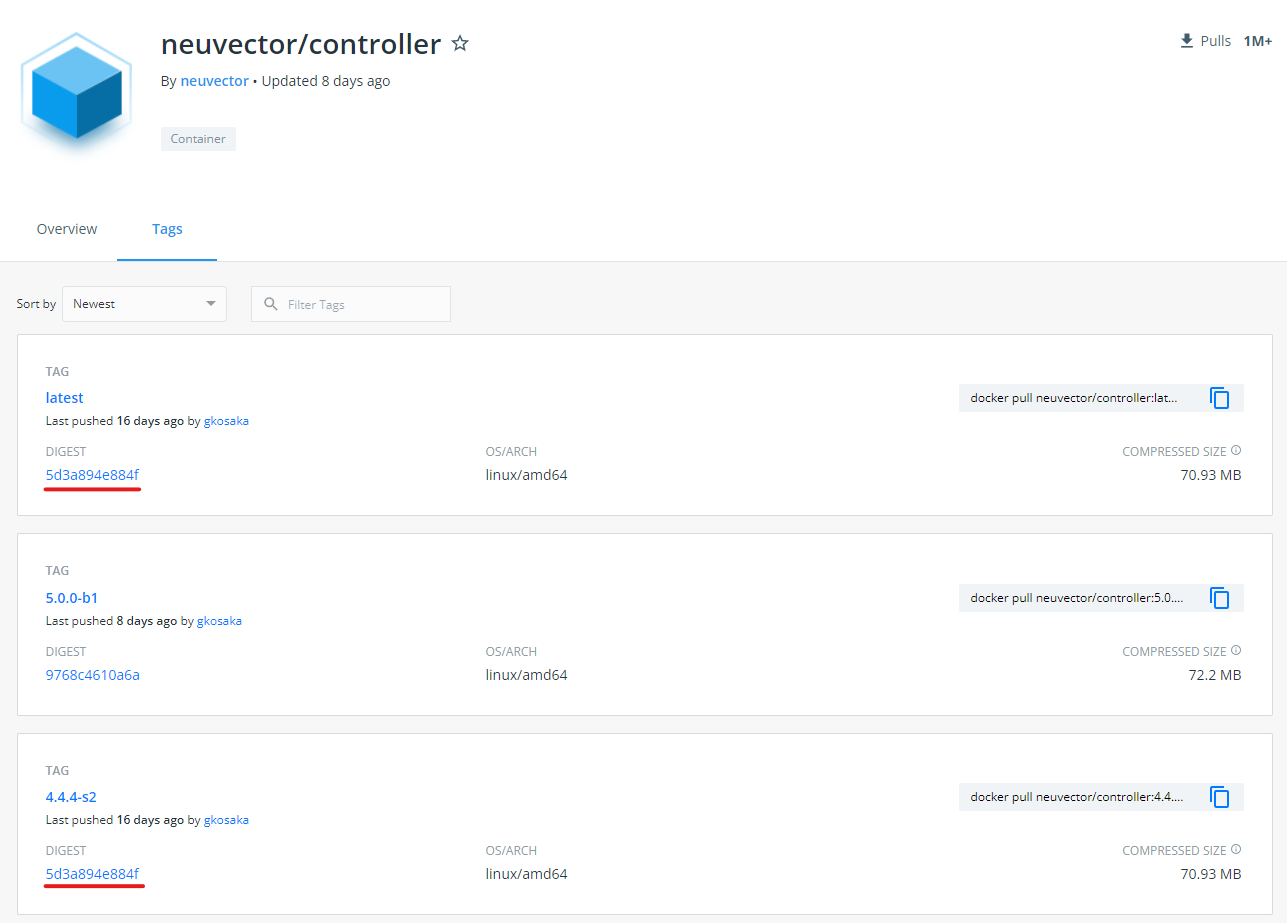1287x923 pixels.
Task: Open digest 9768c4610a6a under 5.0.0-b1
Action: point(93,675)
